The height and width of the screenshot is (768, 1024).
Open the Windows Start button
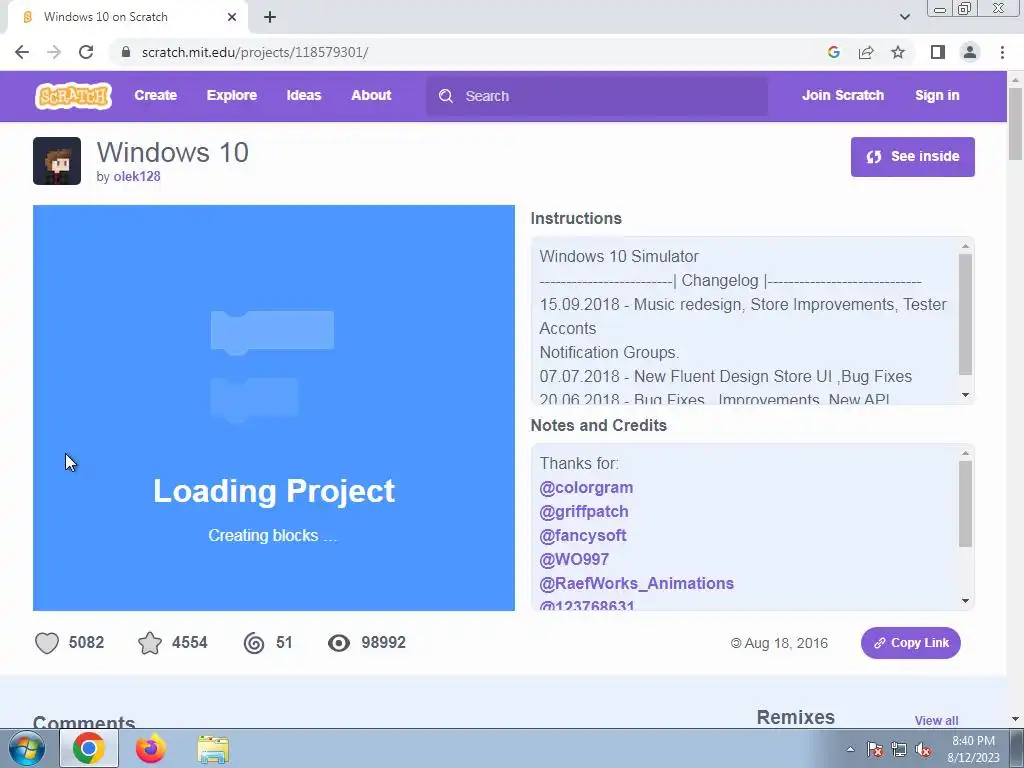pos(26,749)
